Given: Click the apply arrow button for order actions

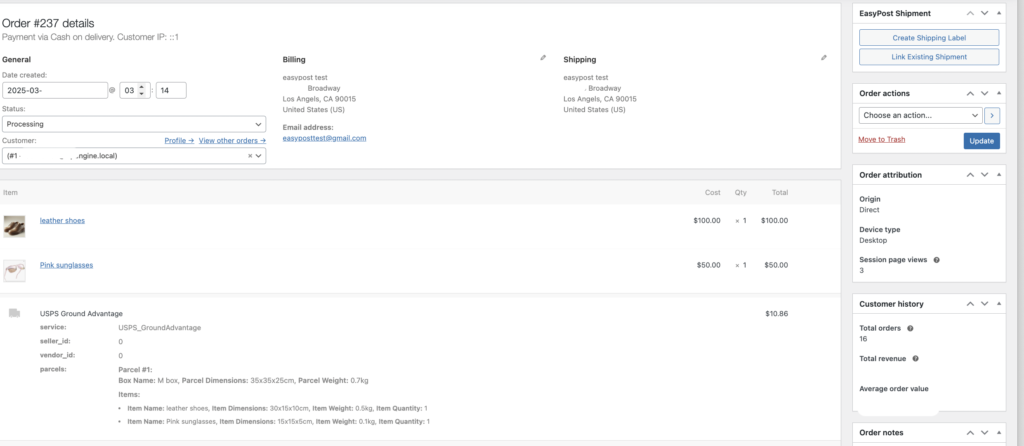Looking at the screenshot, I should [992, 115].
